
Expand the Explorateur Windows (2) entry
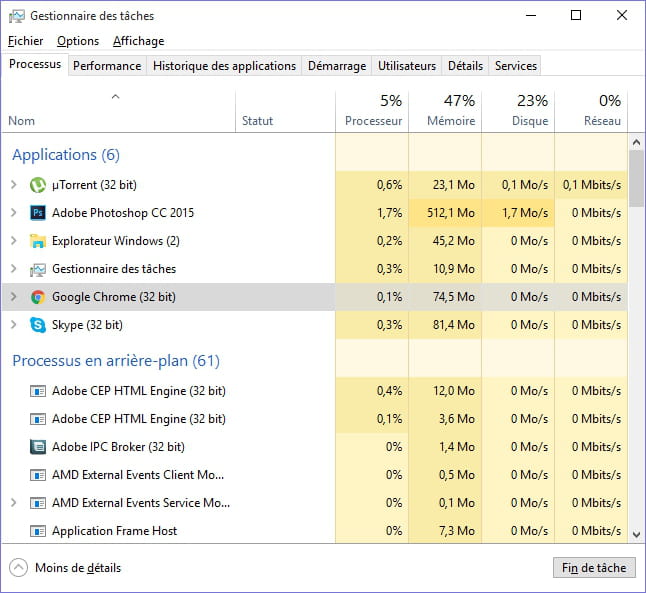point(14,241)
